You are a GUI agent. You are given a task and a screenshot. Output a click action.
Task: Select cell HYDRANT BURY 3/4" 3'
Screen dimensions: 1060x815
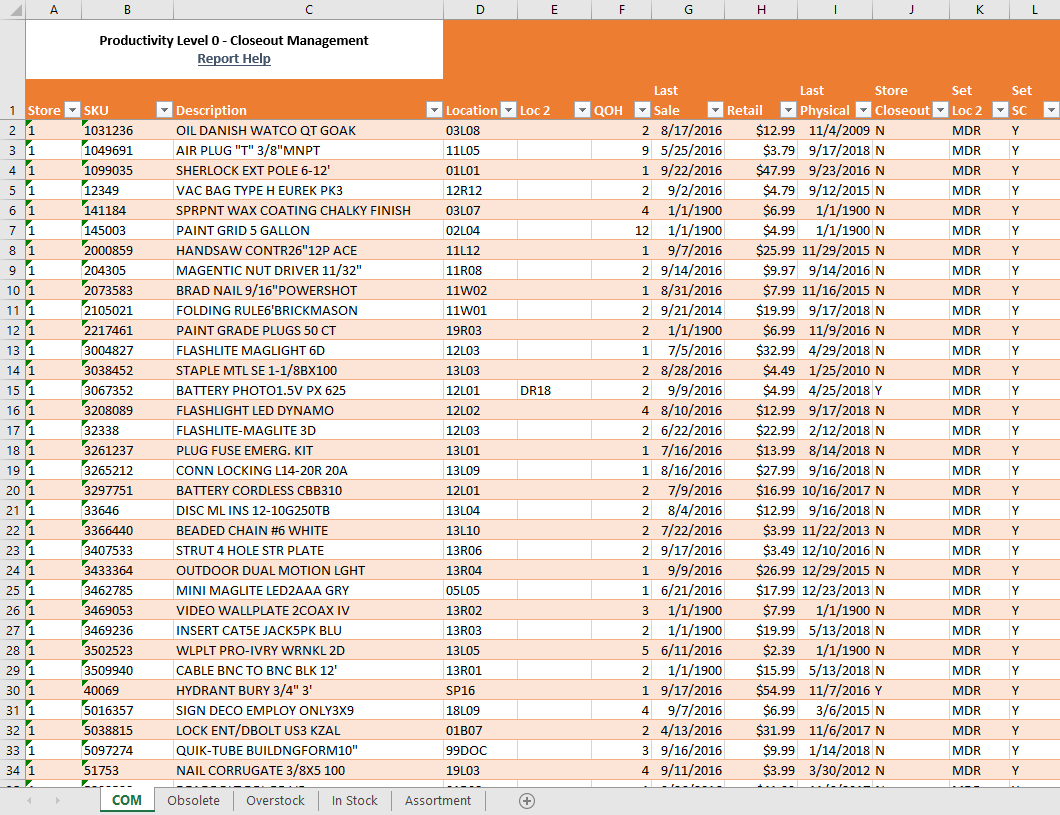coord(308,691)
